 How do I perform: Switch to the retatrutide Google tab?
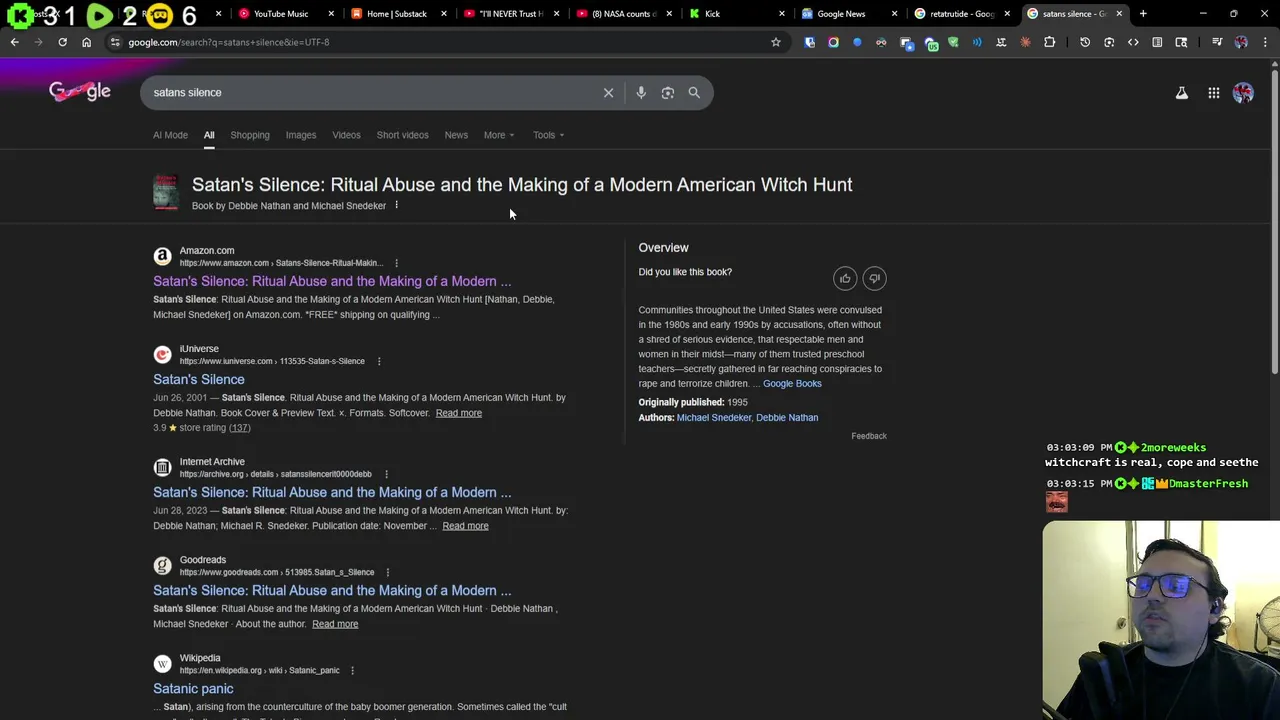960,14
